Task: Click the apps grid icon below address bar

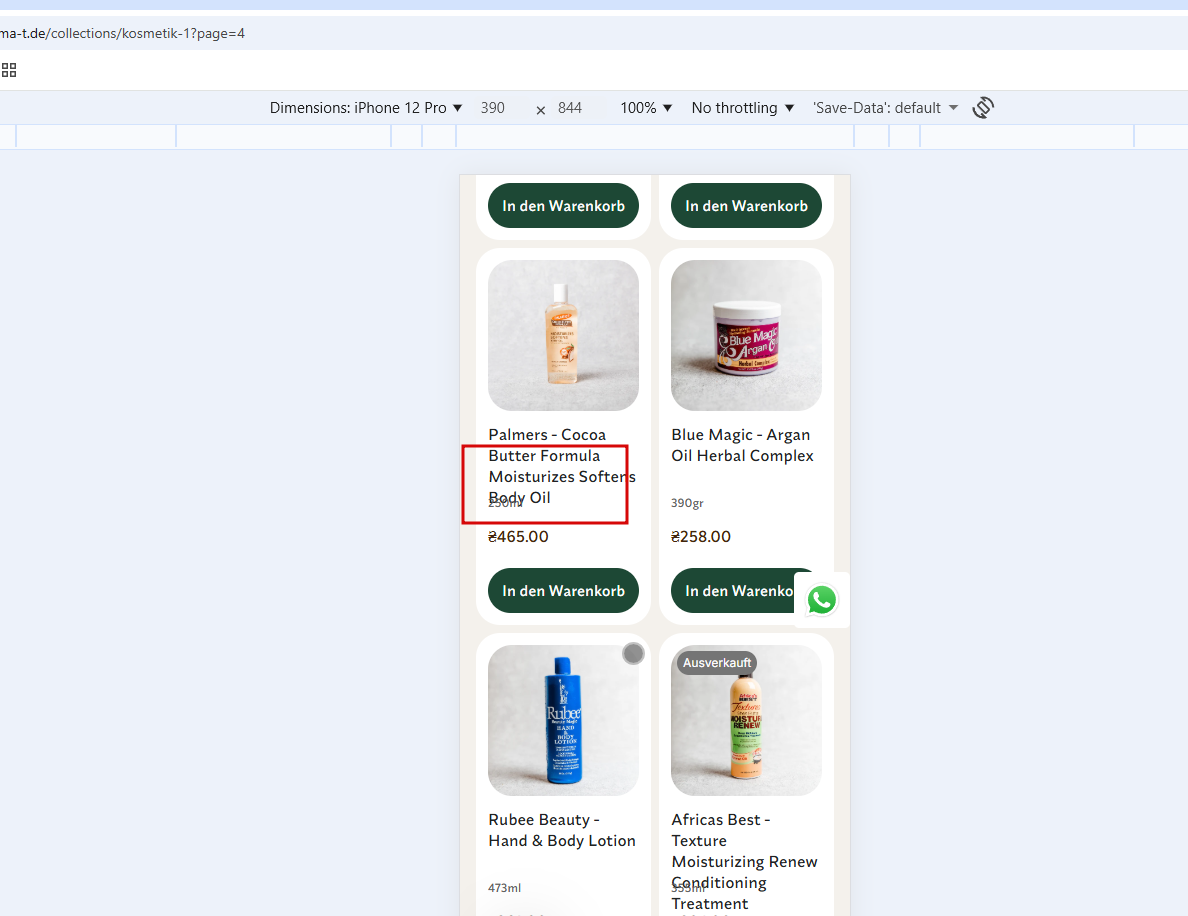Action: (9, 70)
